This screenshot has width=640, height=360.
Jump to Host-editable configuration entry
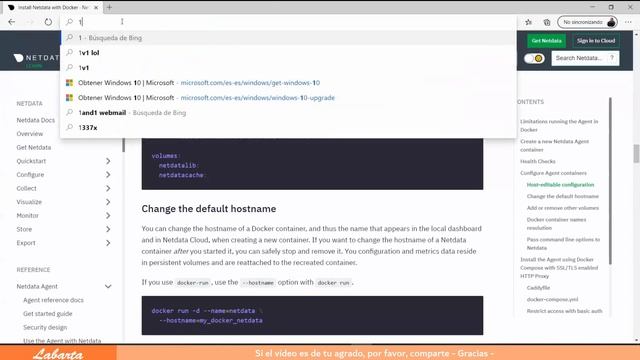pos(560,184)
